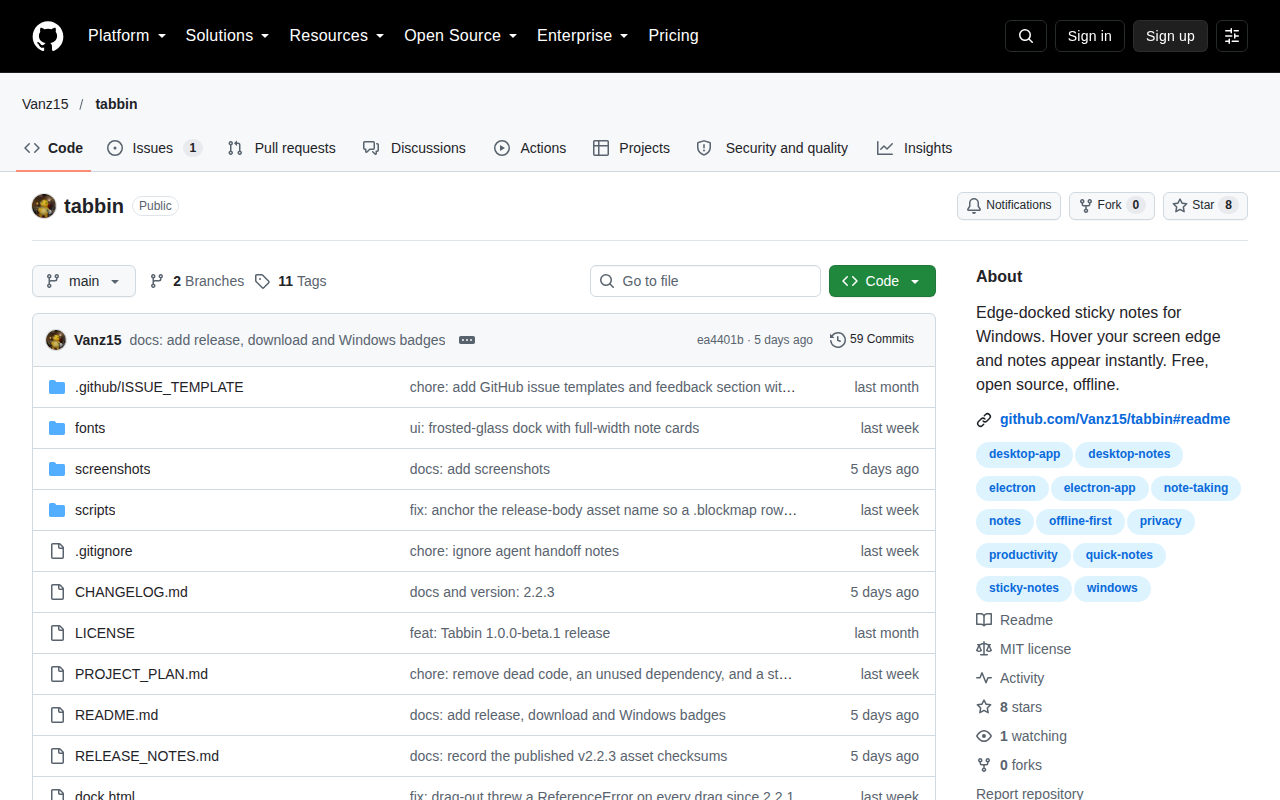Open the 59 Commits history

(x=872, y=340)
